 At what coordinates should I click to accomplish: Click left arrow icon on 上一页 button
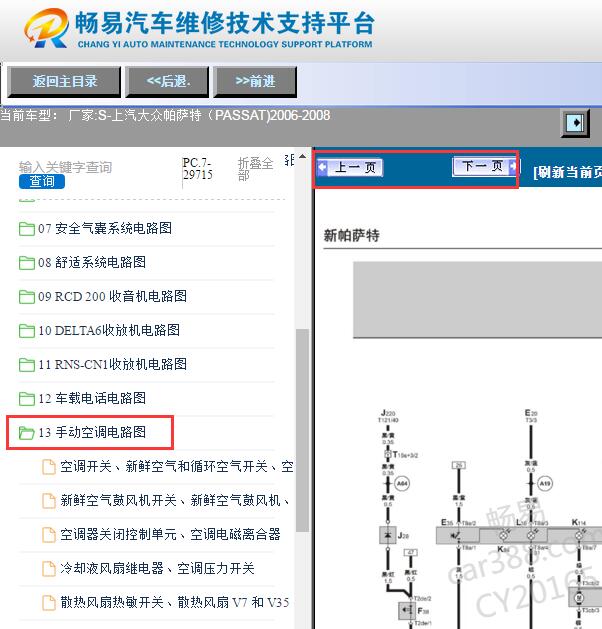click(322, 168)
